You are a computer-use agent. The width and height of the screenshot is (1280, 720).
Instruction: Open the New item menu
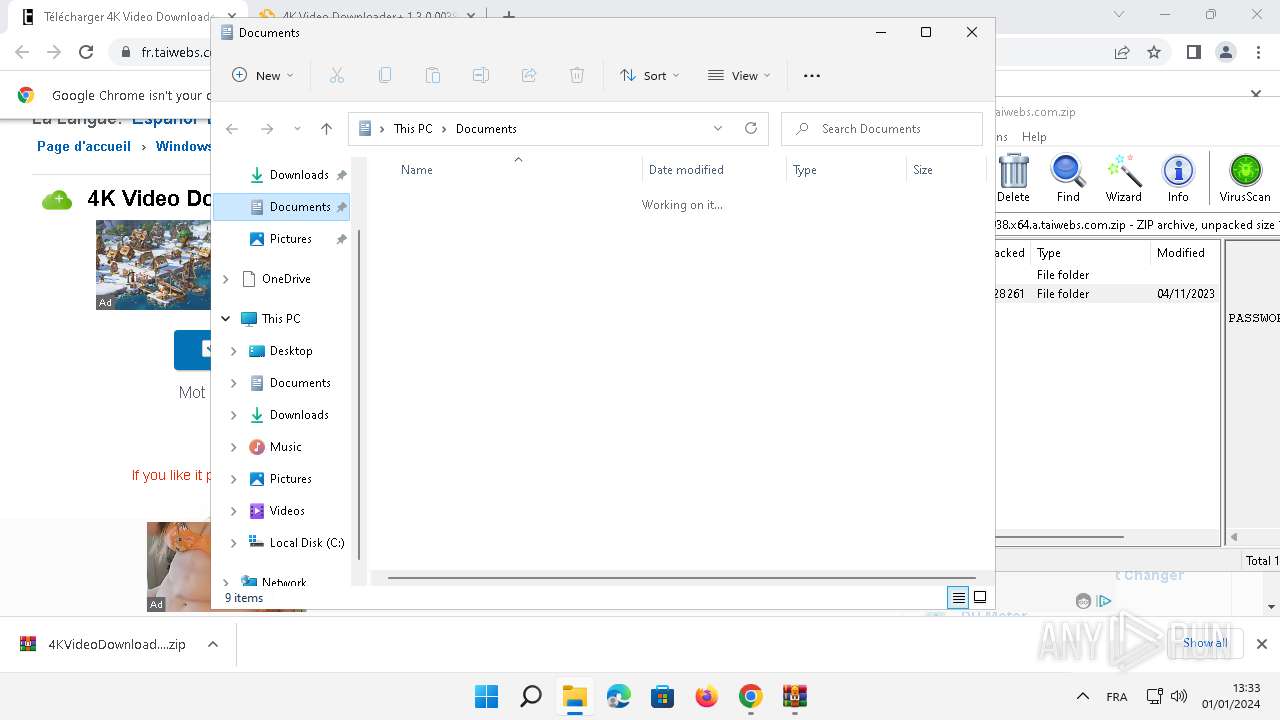coord(263,75)
